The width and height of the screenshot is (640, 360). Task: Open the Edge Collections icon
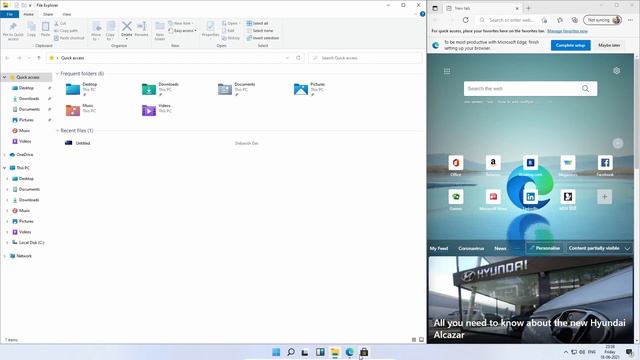pyautogui.click(x=575, y=20)
